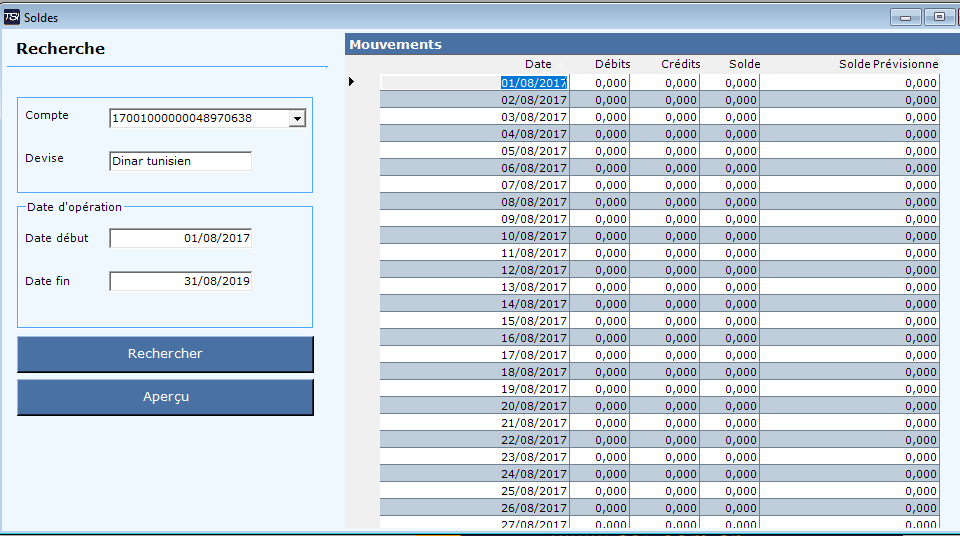Click the Crédits column header
This screenshot has width=960, height=536.
681,64
